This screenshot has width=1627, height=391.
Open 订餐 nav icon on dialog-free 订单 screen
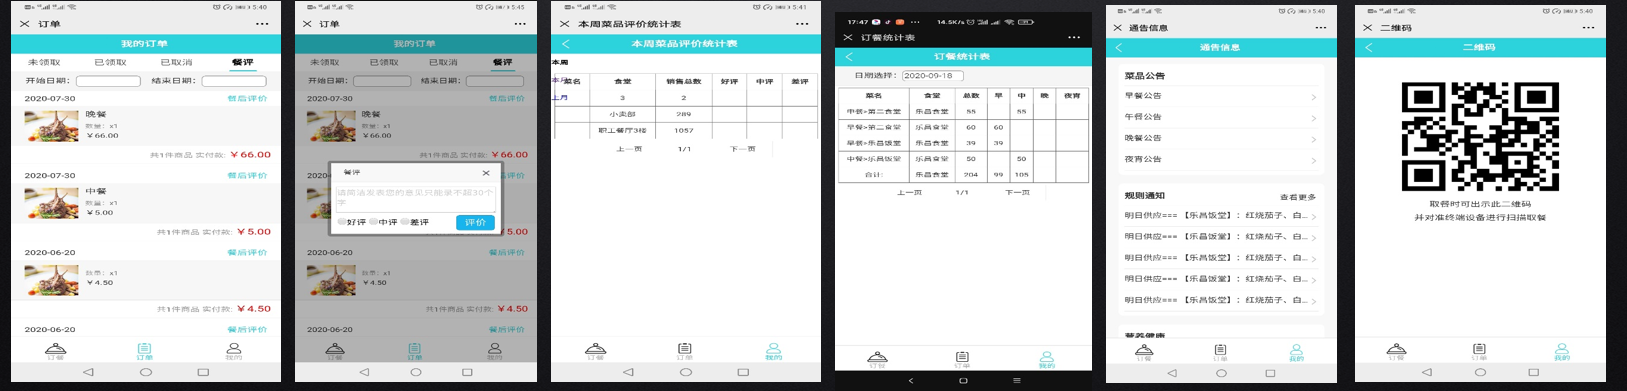[55, 351]
